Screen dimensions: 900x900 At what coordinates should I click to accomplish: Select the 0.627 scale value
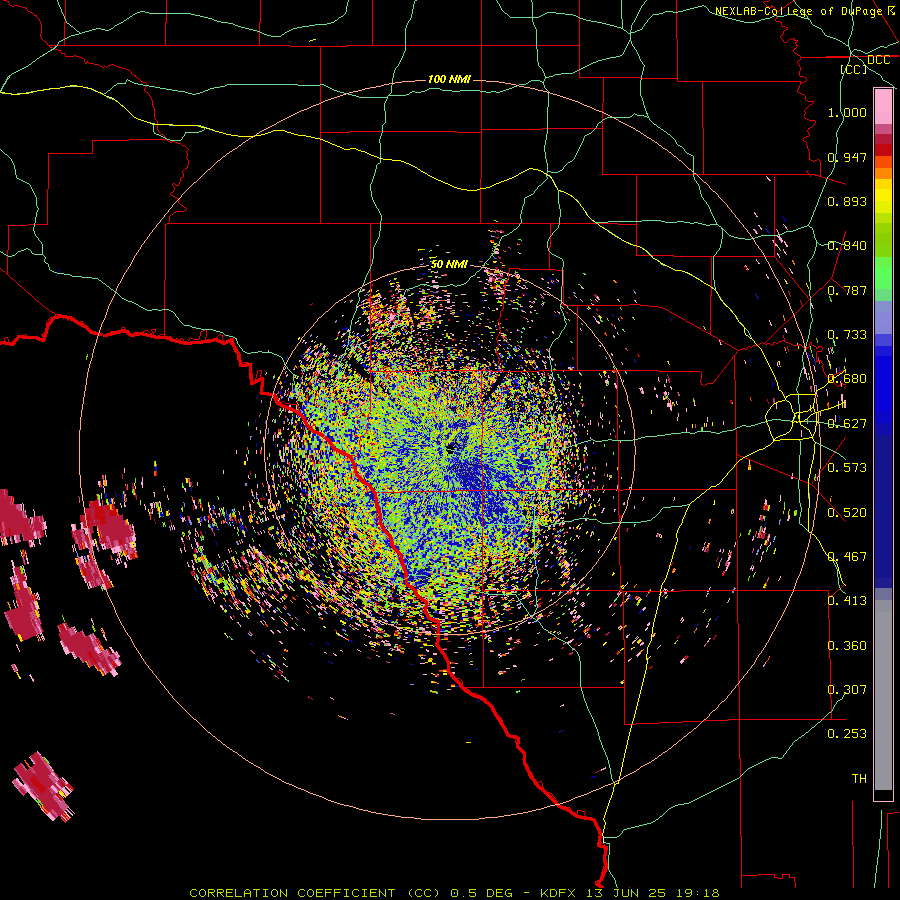[x=847, y=424]
